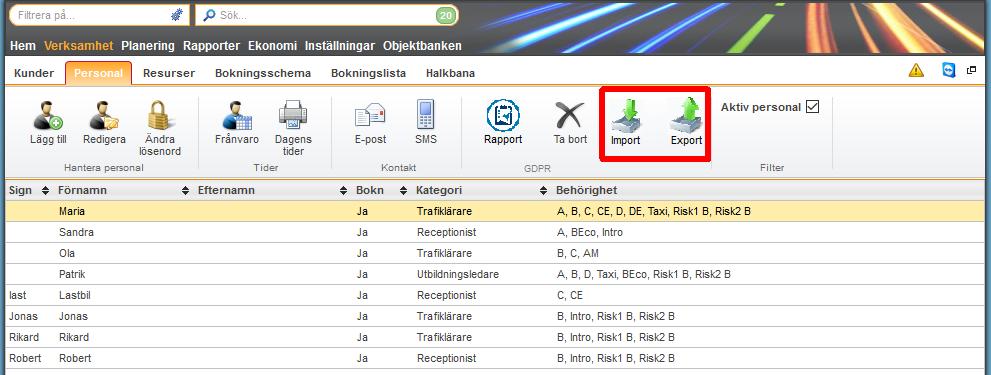Open the GDPR Rapport icon

(x=503, y=115)
